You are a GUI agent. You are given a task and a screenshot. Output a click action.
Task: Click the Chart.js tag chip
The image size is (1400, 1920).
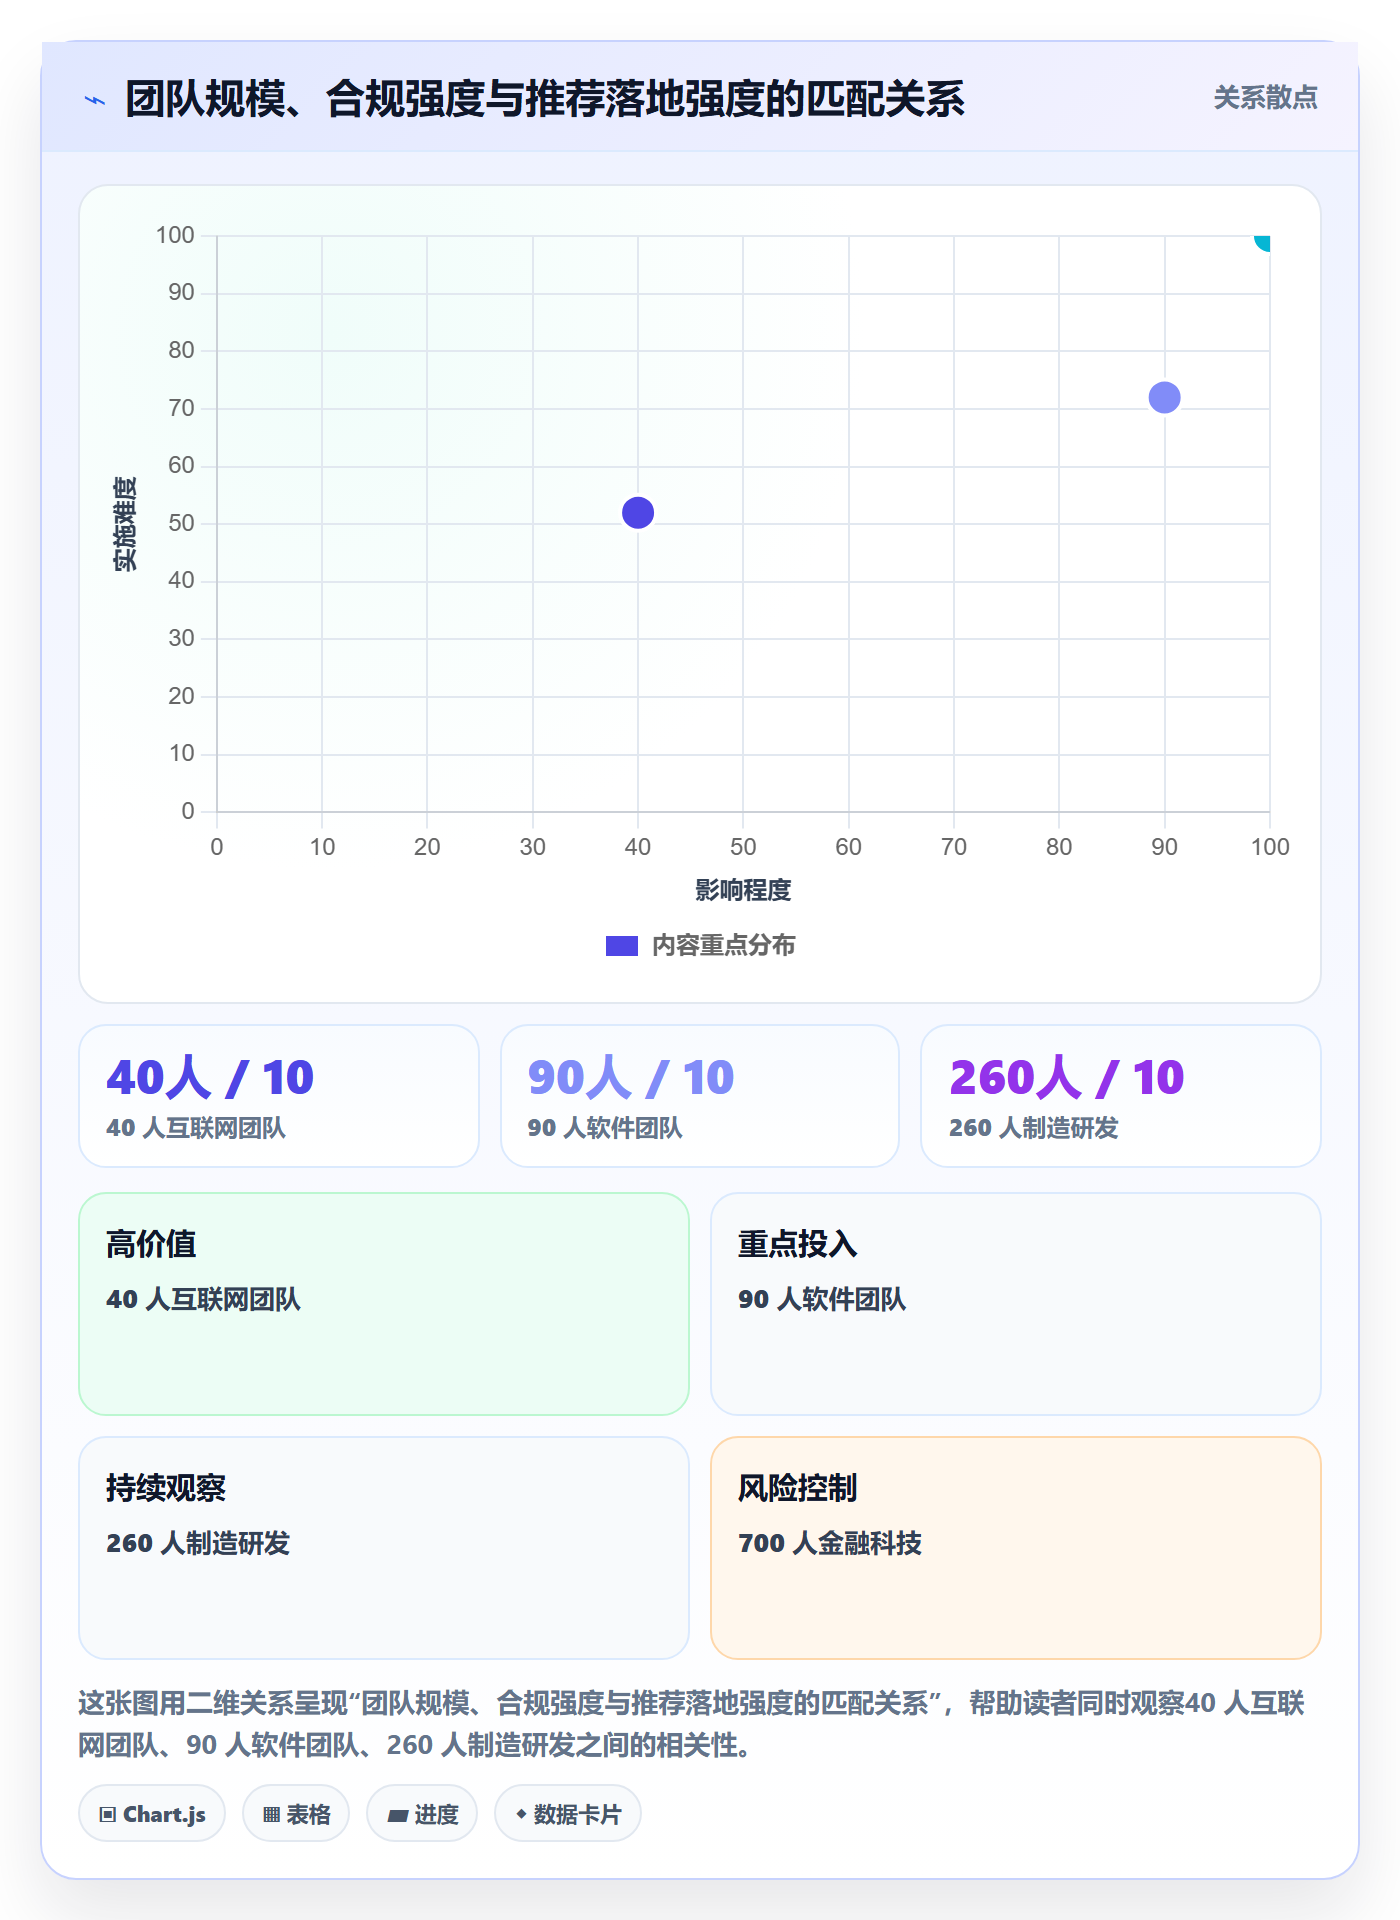152,1814
